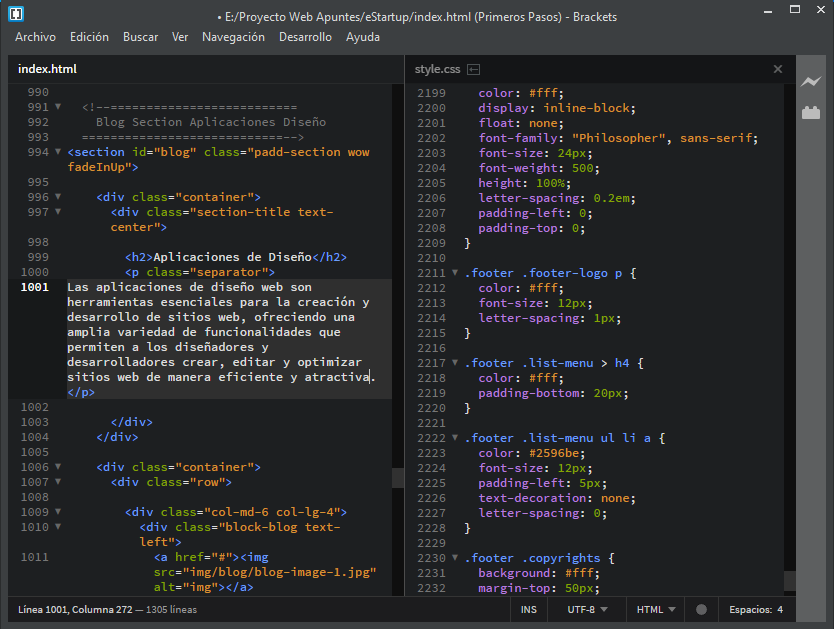The width and height of the screenshot is (834, 629).
Task: Collapse the container div at line 996
Action: point(58,197)
